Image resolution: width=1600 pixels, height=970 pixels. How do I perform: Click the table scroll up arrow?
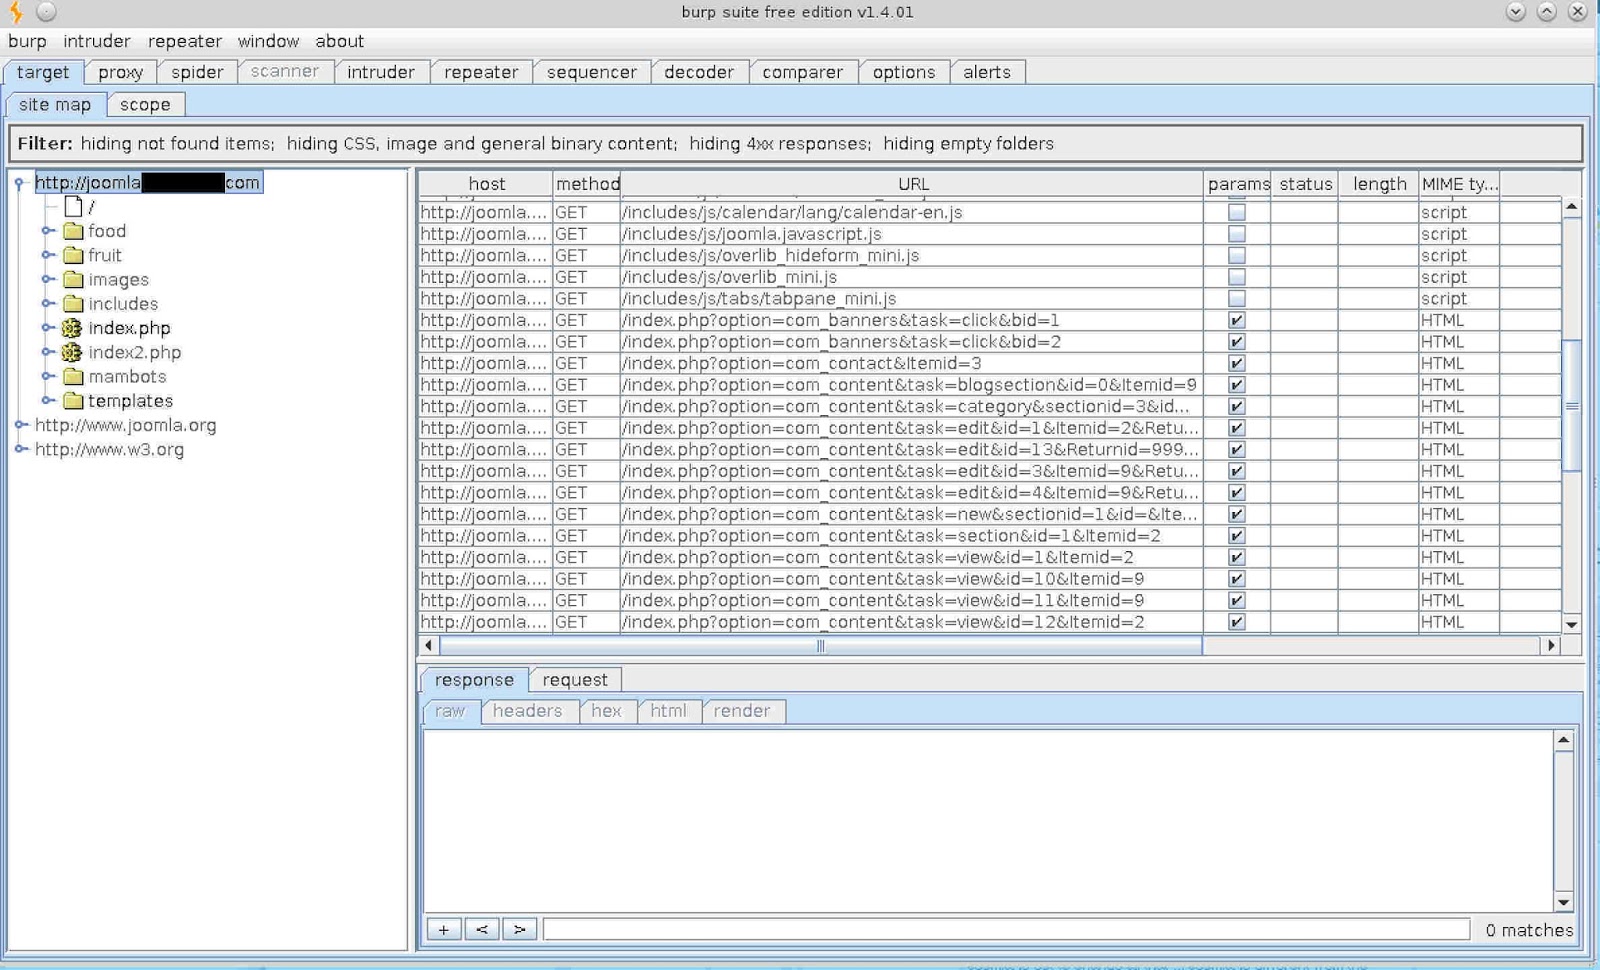[x=1572, y=207]
